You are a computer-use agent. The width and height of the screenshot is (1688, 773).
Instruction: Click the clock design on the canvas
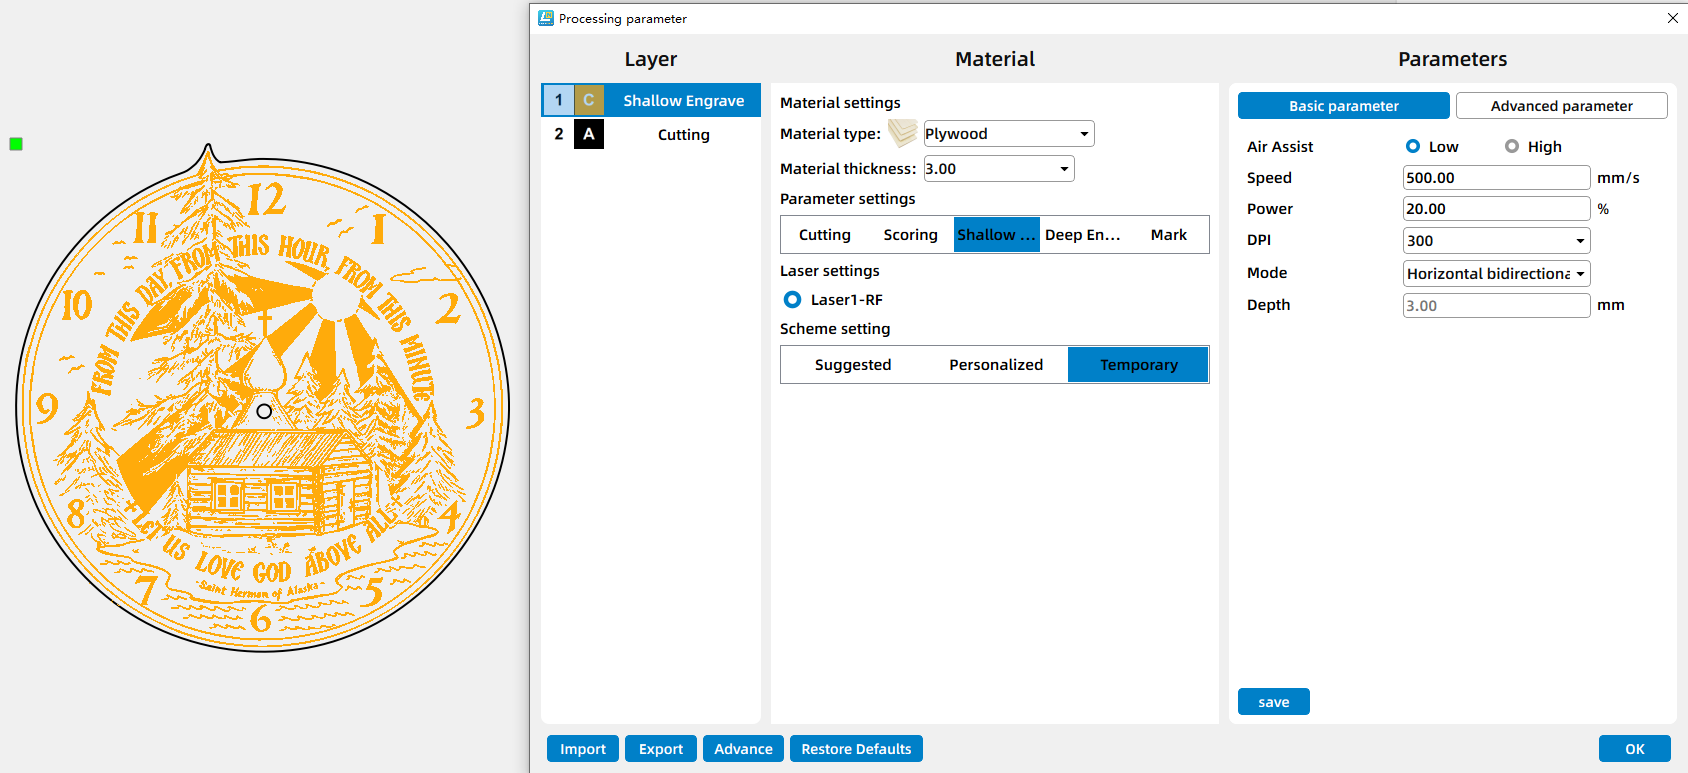(x=263, y=400)
